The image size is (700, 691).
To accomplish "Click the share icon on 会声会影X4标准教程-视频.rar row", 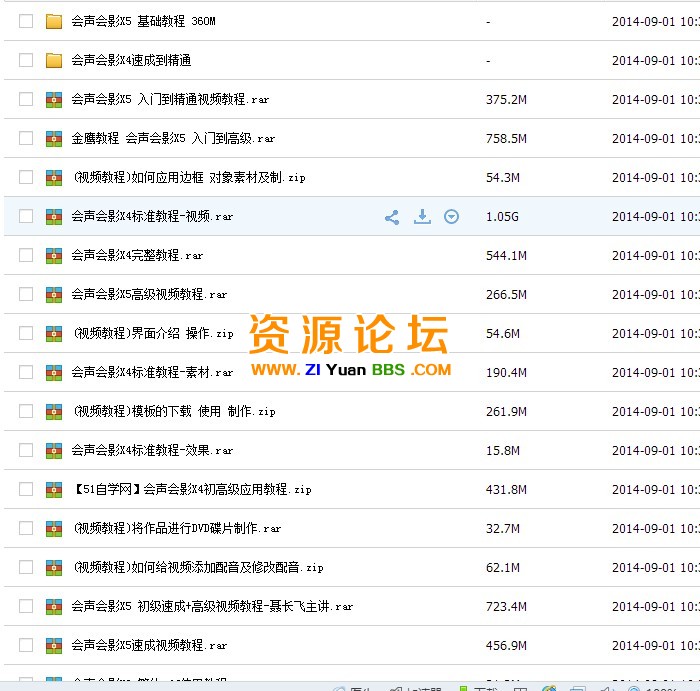I will (x=392, y=217).
